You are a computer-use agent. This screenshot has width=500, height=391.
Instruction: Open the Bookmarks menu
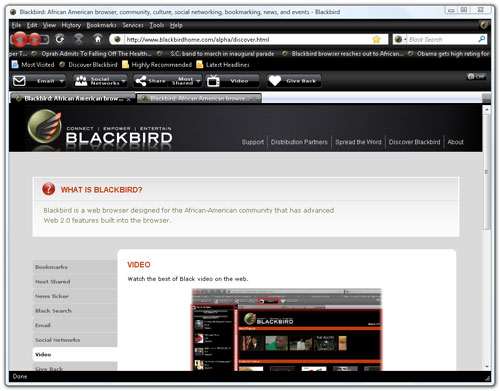pyautogui.click(x=101, y=25)
